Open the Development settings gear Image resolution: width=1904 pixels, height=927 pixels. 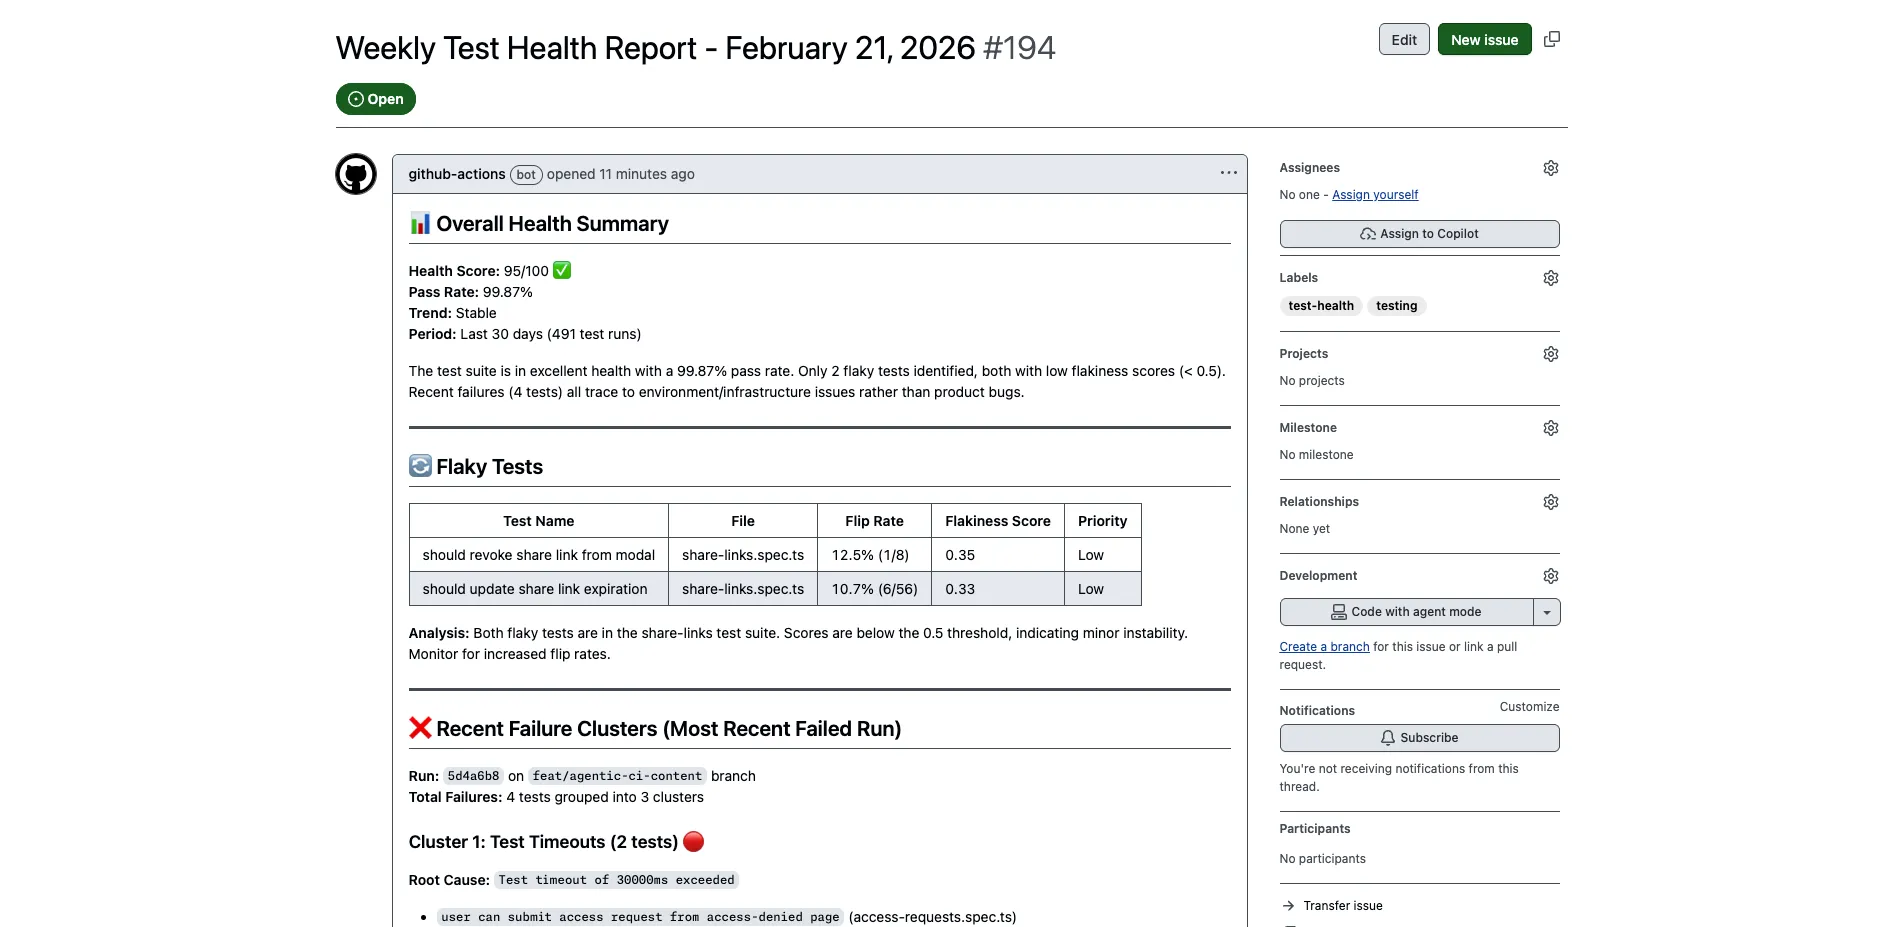pyautogui.click(x=1550, y=575)
